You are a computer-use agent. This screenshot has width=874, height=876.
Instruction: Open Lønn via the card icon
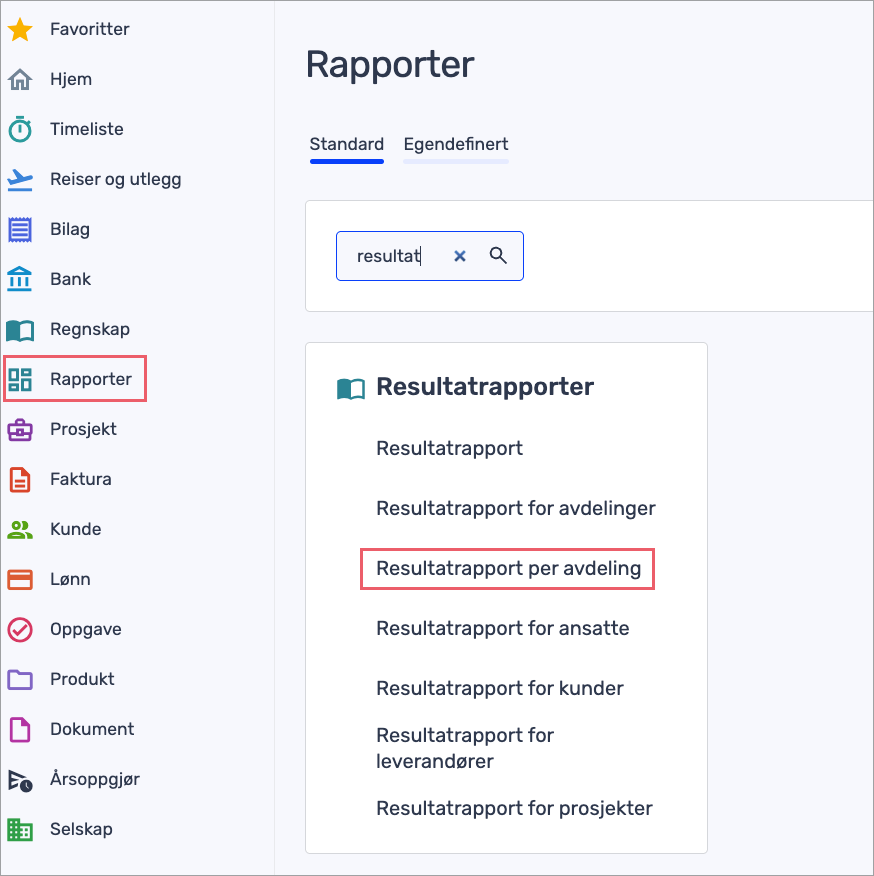pyautogui.click(x=20, y=580)
